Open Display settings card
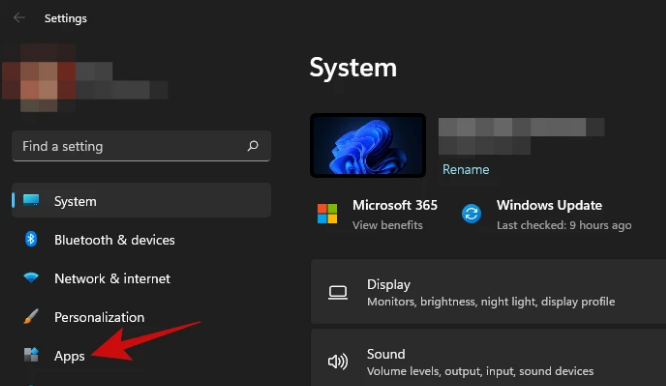 (488, 292)
